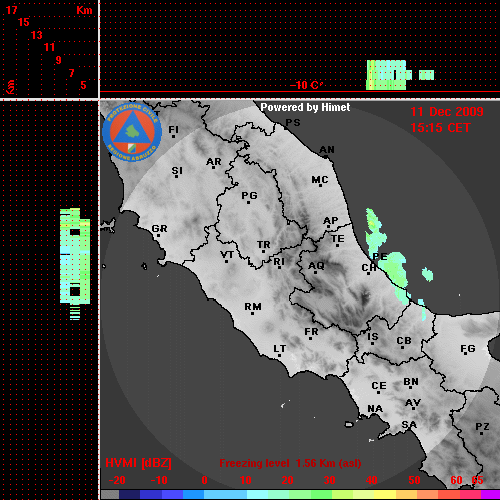The width and height of the screenshot is (500, 500).
Task: Click the '10' dBZ scale value
Action: 246,480
